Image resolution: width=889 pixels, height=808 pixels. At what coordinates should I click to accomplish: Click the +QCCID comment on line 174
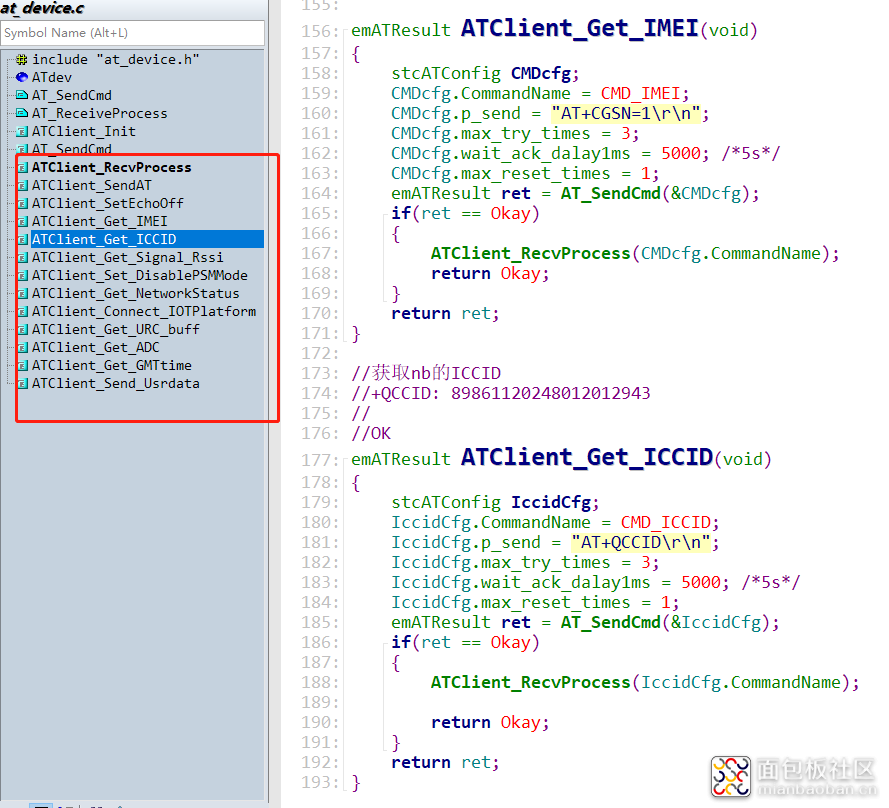click(501, 394)
